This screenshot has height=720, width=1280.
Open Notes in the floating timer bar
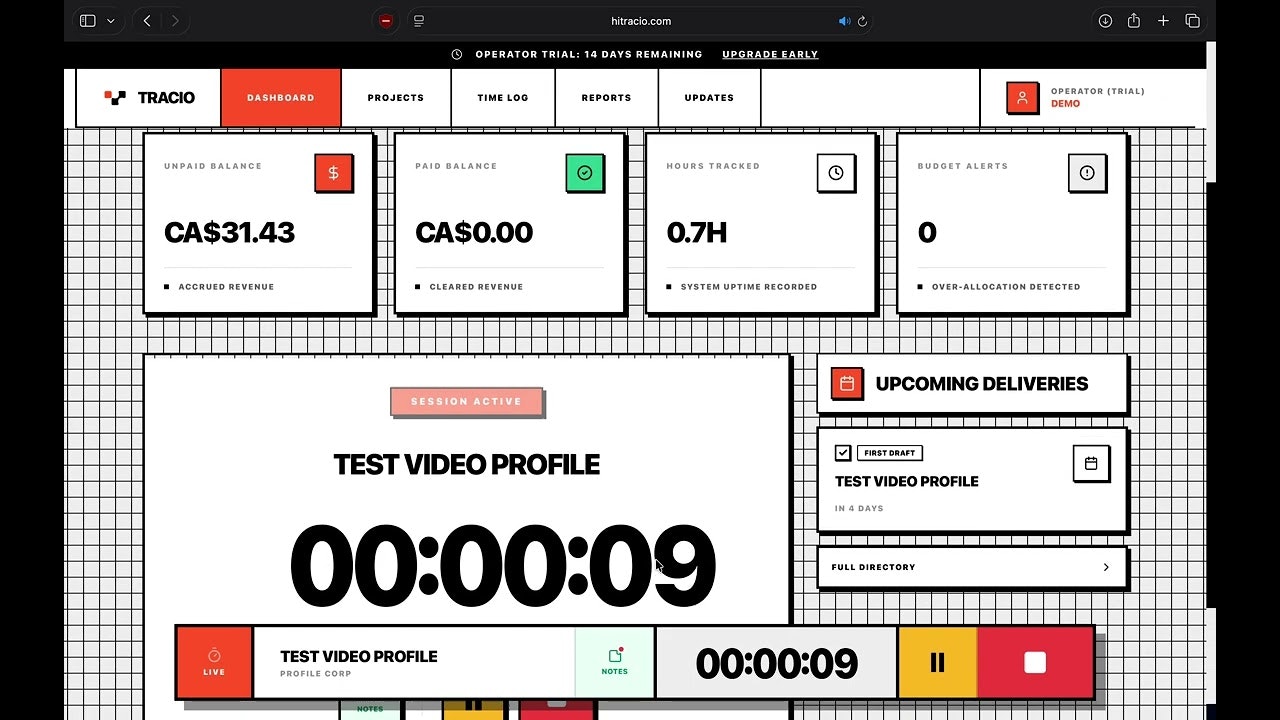tap(615, 662)
